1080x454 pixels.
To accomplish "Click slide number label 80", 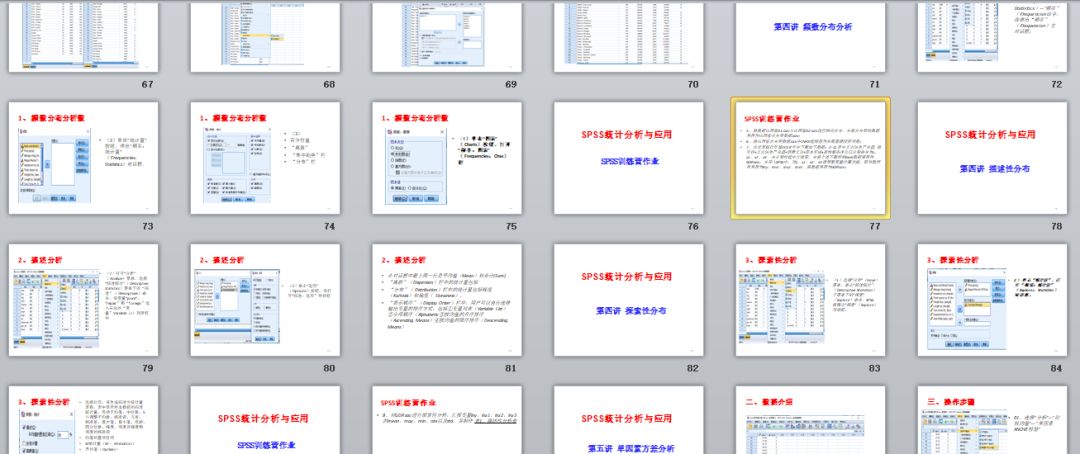I will [x=329, y=369].
